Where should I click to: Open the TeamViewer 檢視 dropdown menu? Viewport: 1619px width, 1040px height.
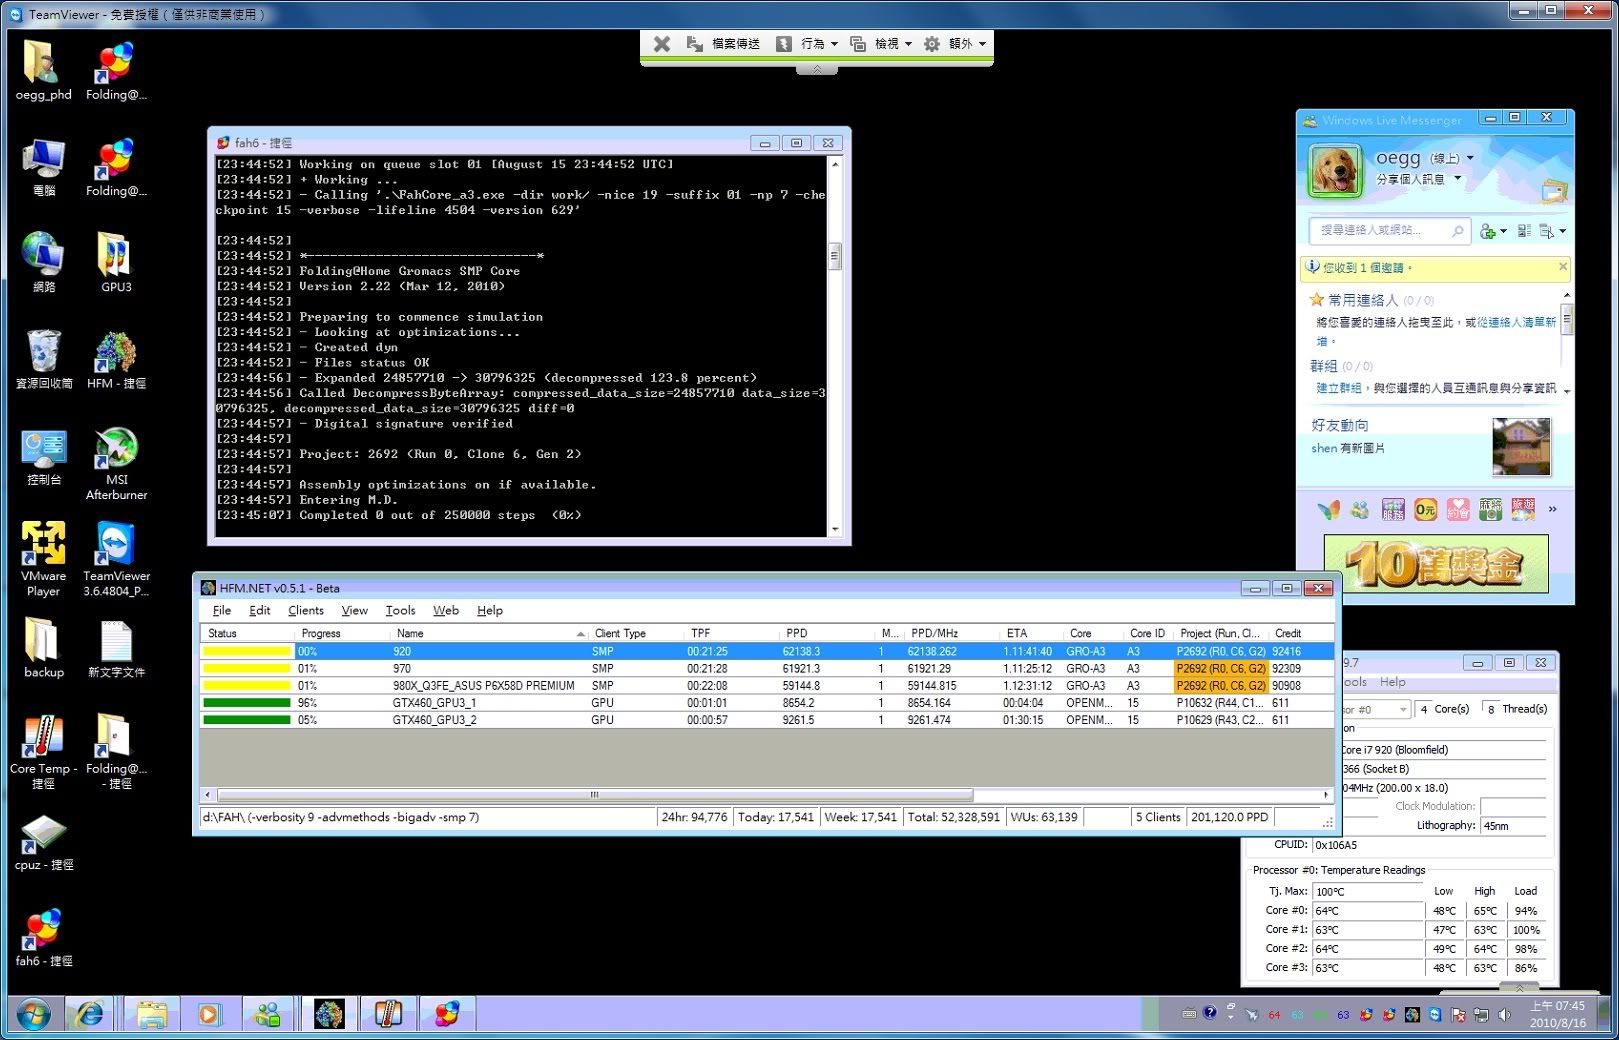tap(881, 44)
